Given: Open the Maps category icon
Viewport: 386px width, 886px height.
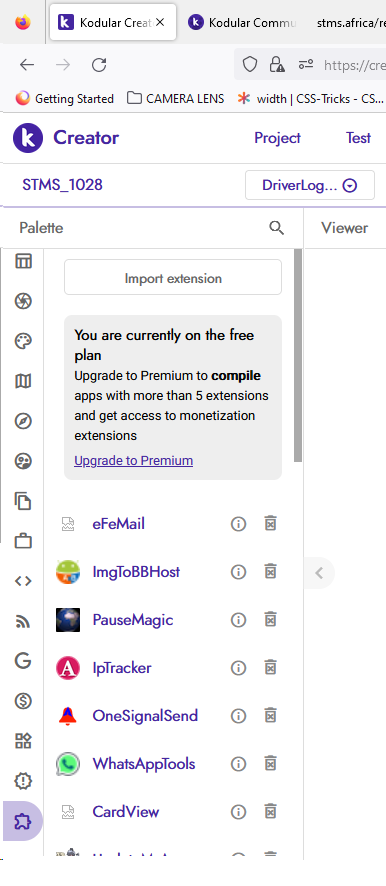Looking at the screenshot, I should (23, 381).
